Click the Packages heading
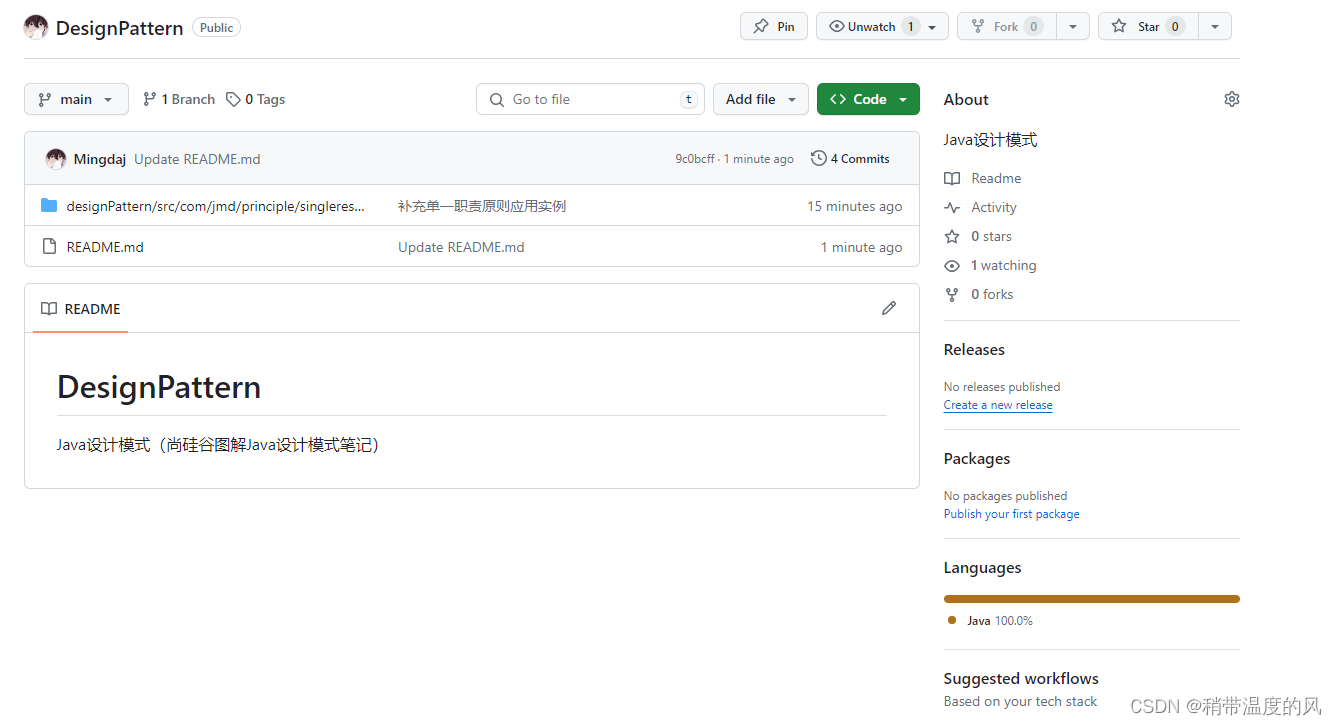Image resolution: width=1337 pixels, height=725 pixels. pyautogui.click(x=977, y=459)
